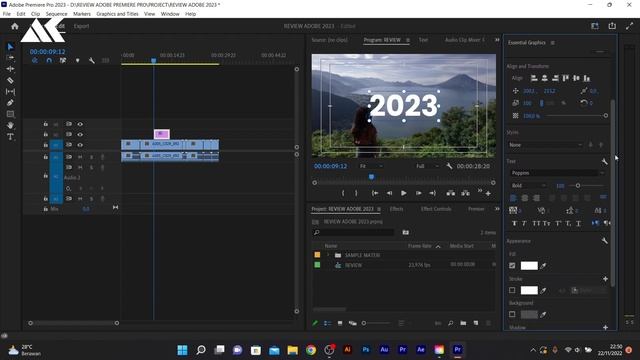Screen dimensions: 640x360
Task: Select the Selection tool arrow
Action: click(10, 47)
